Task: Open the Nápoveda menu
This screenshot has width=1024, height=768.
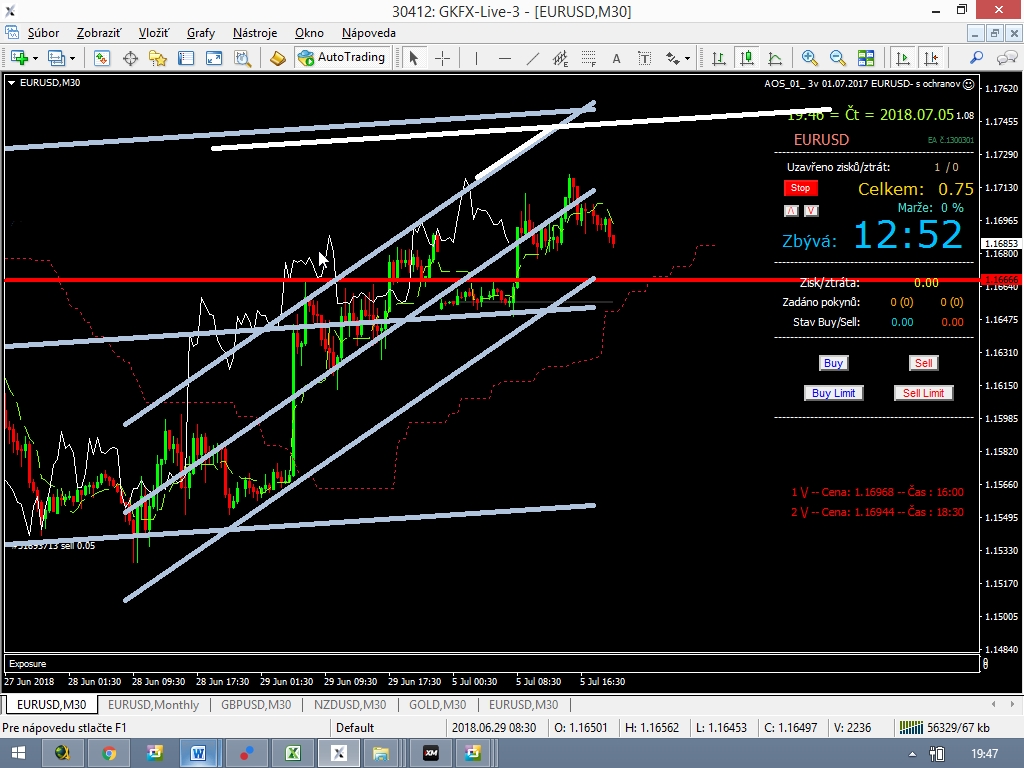Action: click(368, 33)
